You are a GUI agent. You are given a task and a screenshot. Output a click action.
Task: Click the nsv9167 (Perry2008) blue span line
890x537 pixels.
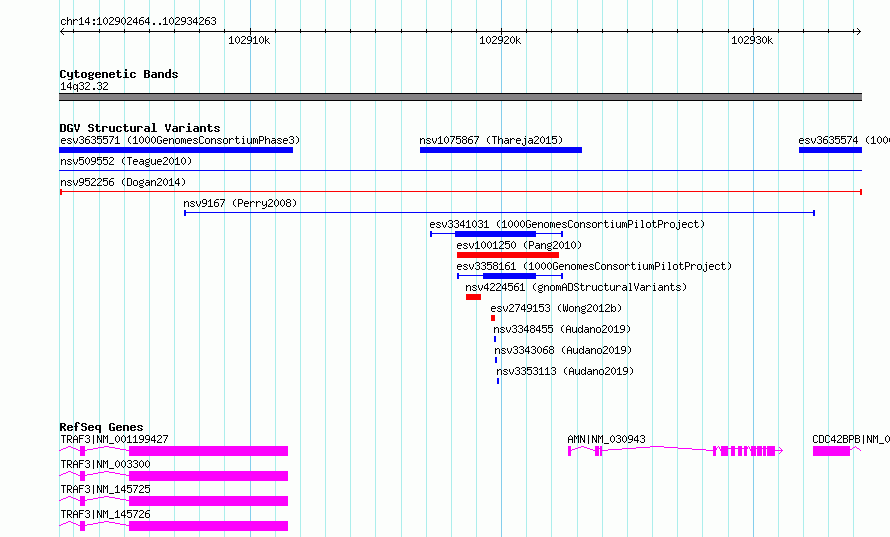(x=499, y=213)
